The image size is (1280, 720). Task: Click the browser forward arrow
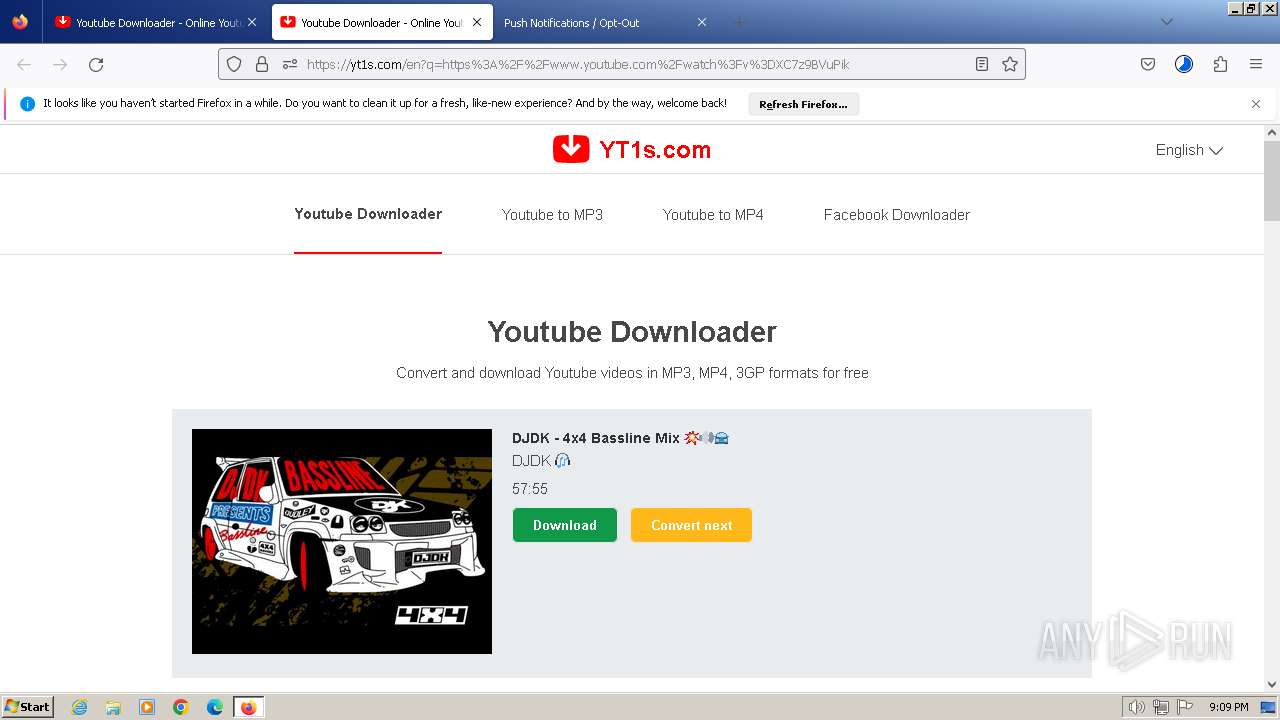pos(60,64)
